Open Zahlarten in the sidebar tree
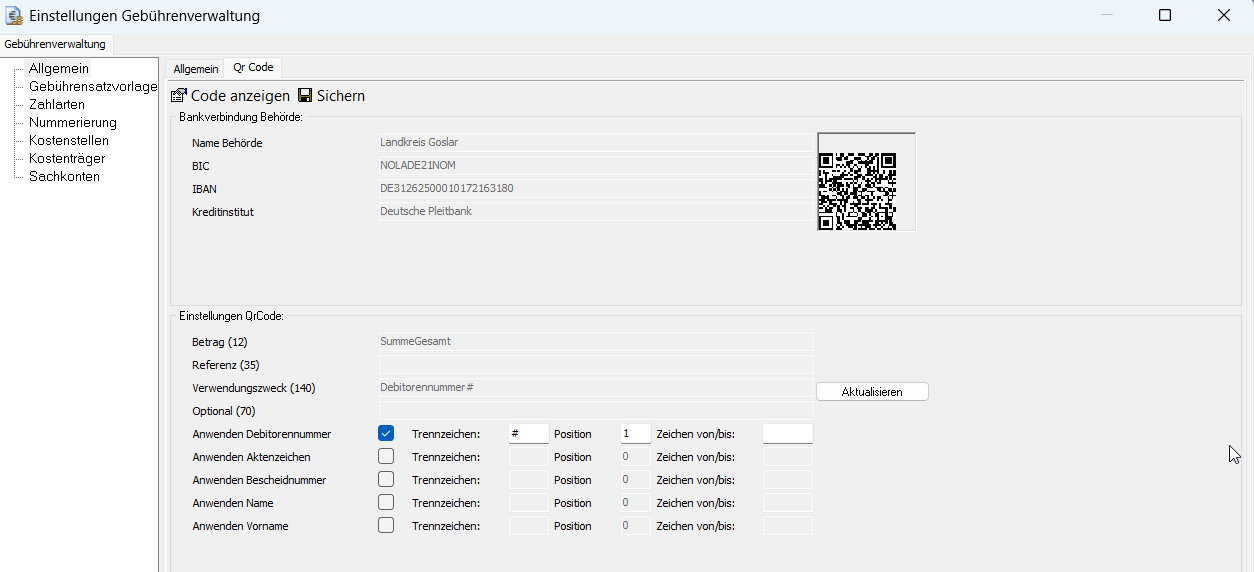This screenshot has height=572, width=1254. (x=57, y=105)
